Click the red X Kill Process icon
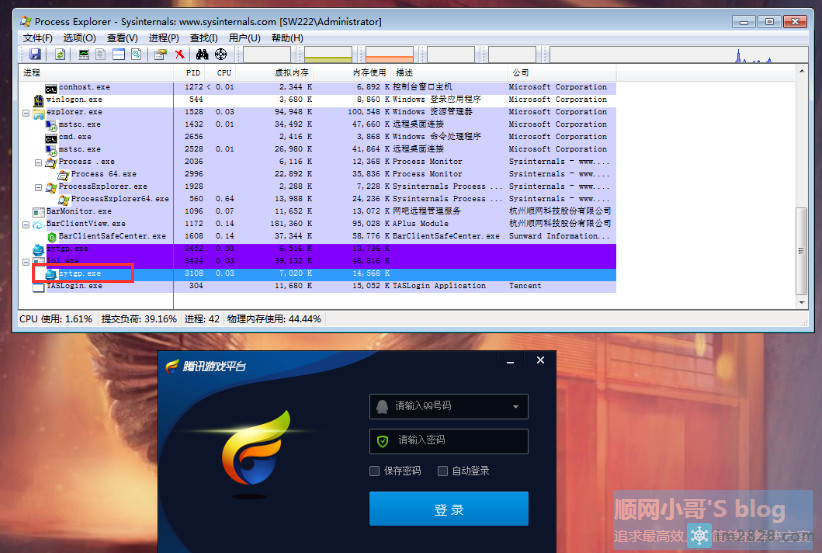This screenshot has width=822, height=553. coord(179,54)
